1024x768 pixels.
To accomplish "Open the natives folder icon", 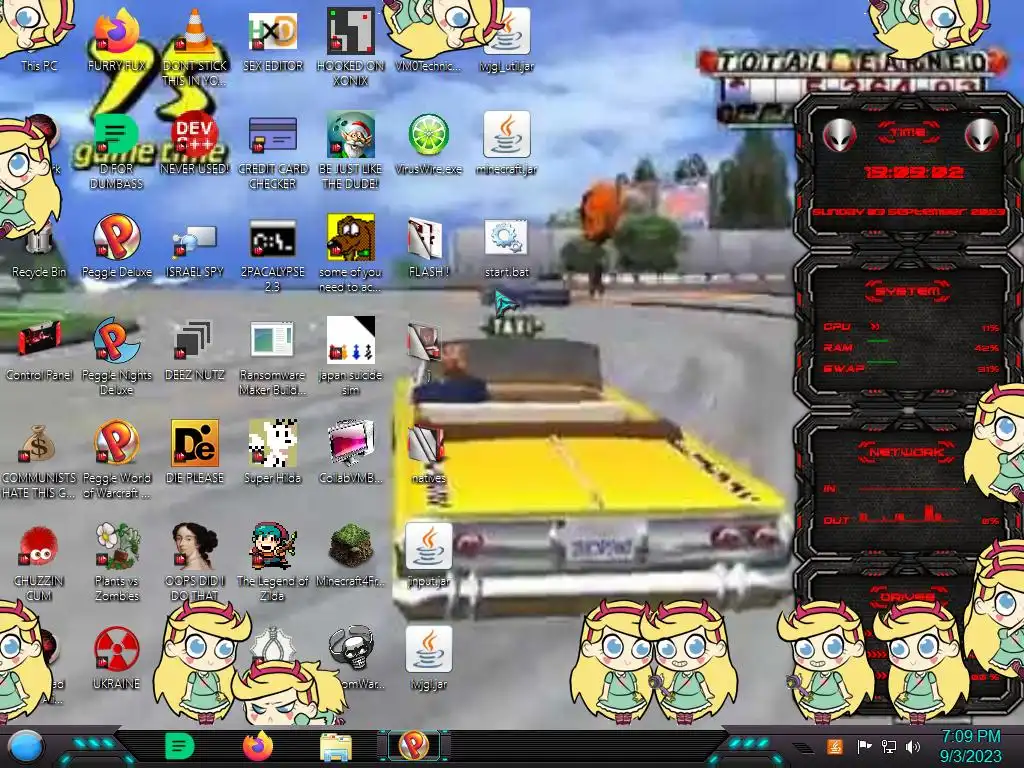I will pyautogui.click(x=428, y=452).
